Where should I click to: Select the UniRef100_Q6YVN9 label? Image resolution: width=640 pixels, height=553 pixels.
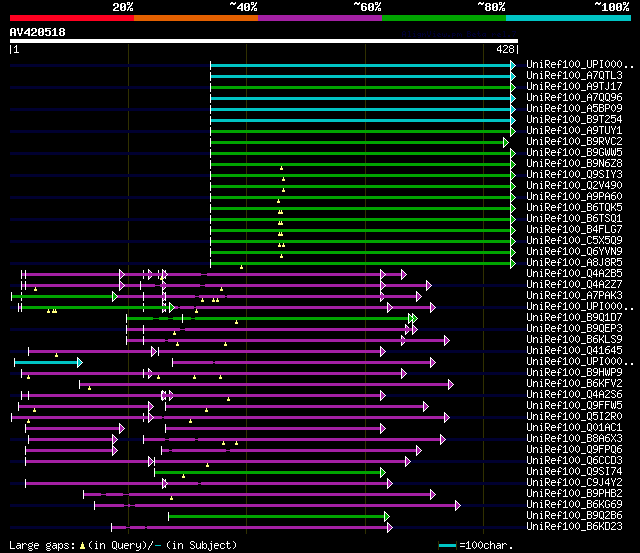[x=574, y=252]
